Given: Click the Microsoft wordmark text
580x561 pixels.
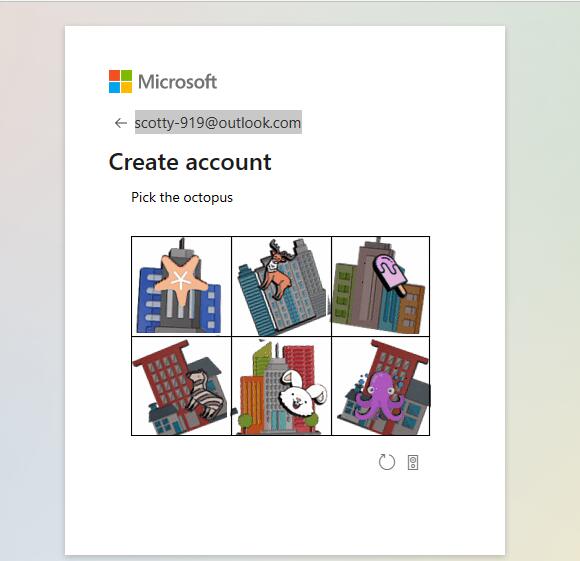Looking at the screenshot, I should pyautogui.click(x=178, y=82).
